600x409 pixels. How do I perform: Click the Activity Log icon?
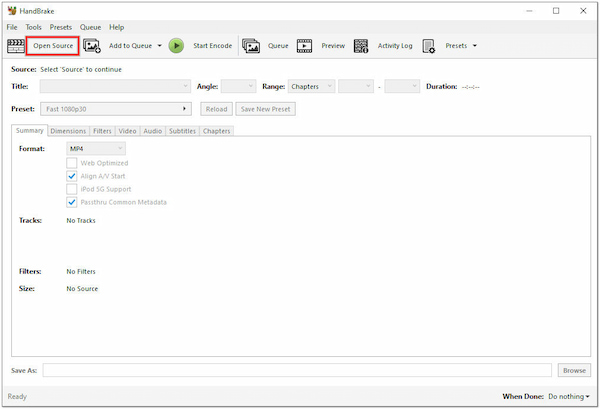click(x=361, y=46)
